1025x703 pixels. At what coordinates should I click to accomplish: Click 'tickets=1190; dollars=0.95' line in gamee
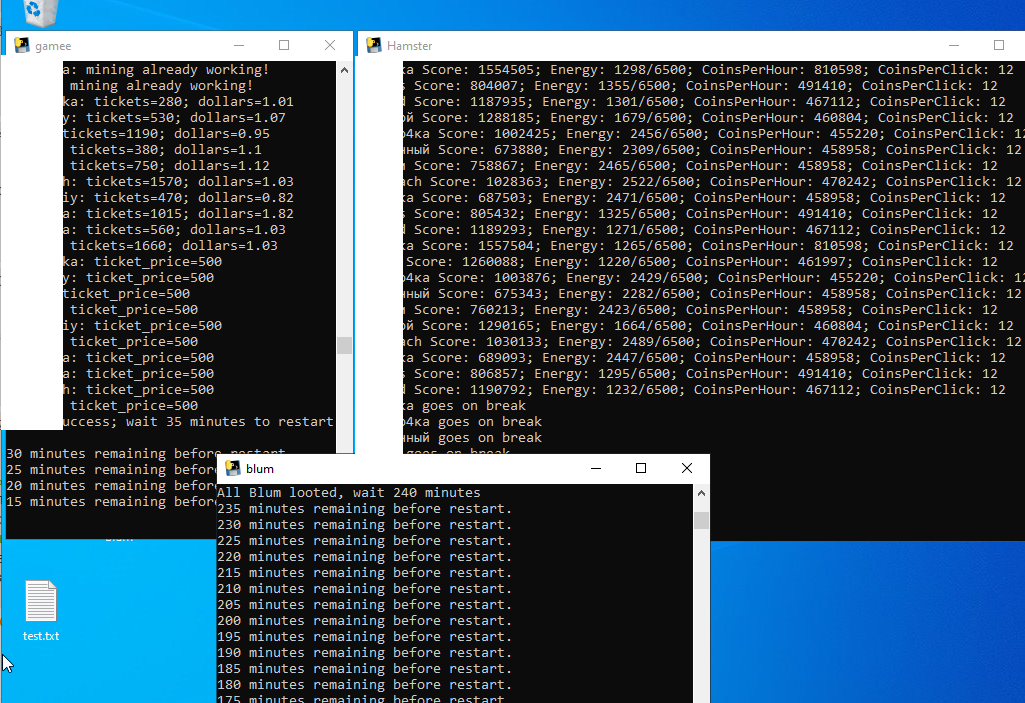pyautogui.click(x=166, y=133)
